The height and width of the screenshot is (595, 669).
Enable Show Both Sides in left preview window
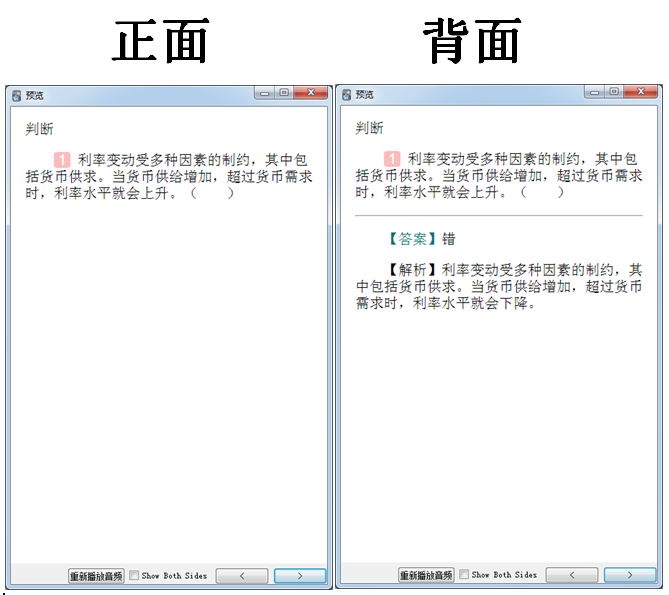point(134,575)
